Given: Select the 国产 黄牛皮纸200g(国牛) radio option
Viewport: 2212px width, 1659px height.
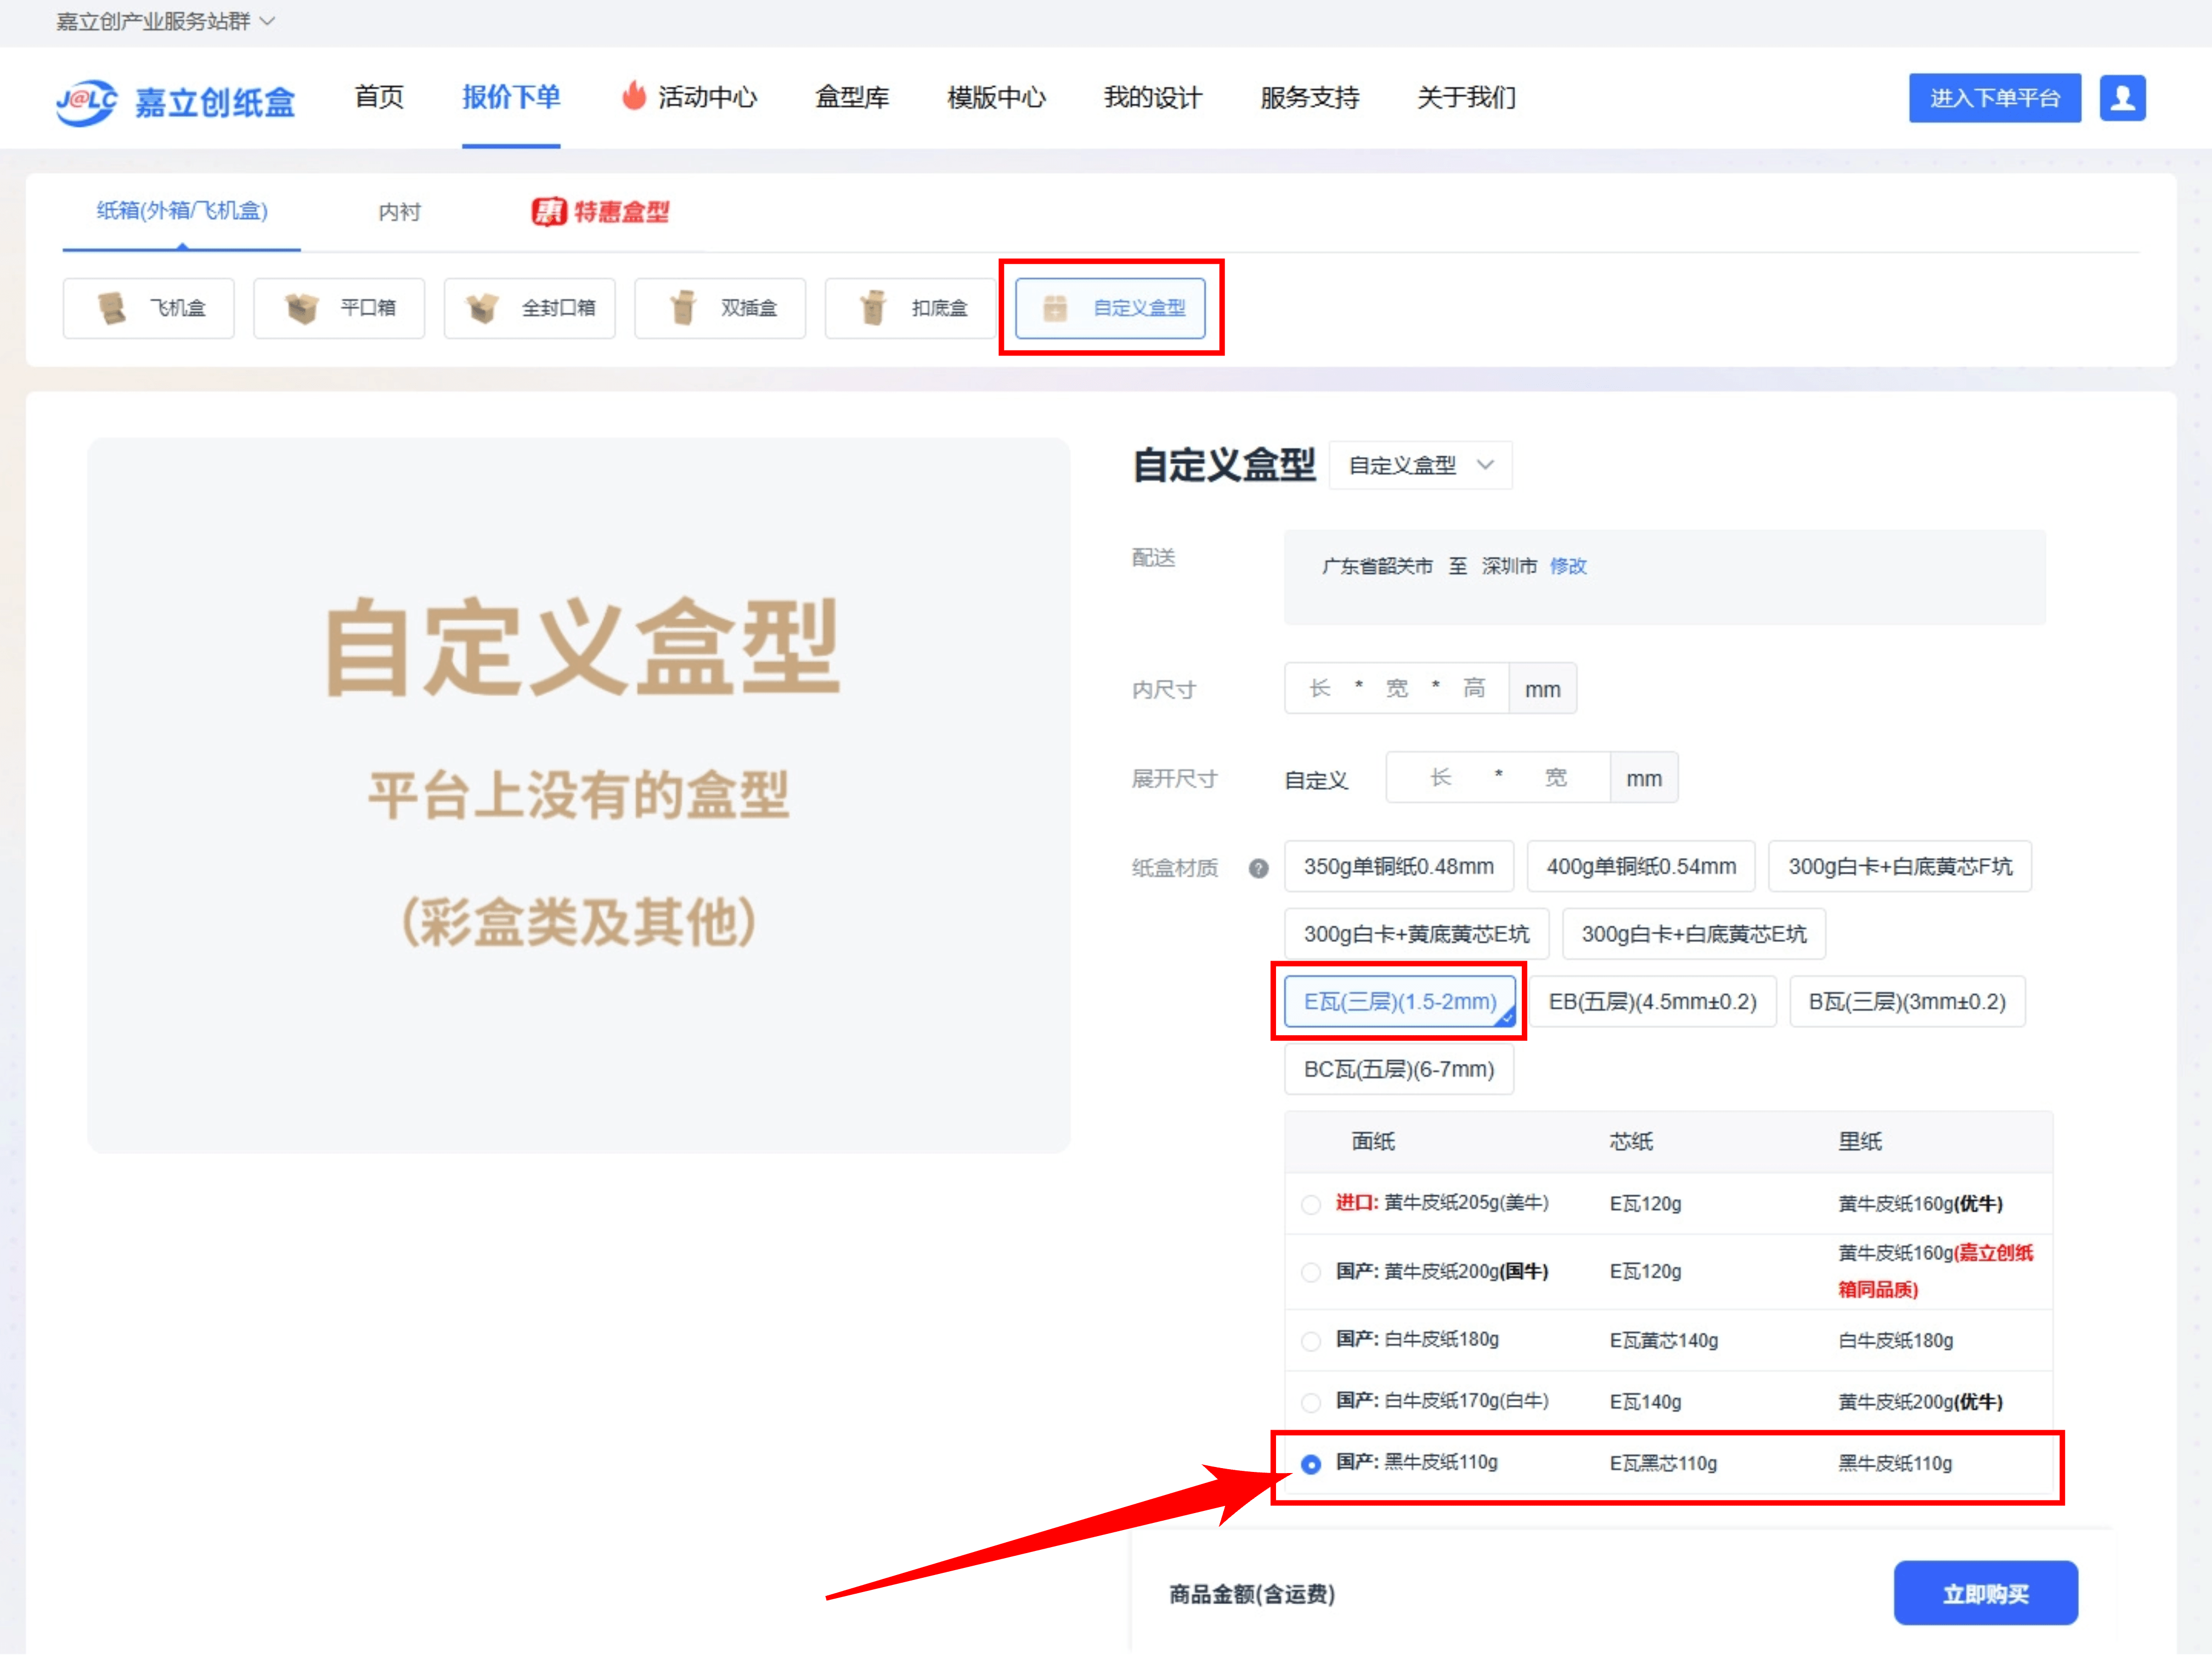Looking at the screenshot, I should 1310,1272.
